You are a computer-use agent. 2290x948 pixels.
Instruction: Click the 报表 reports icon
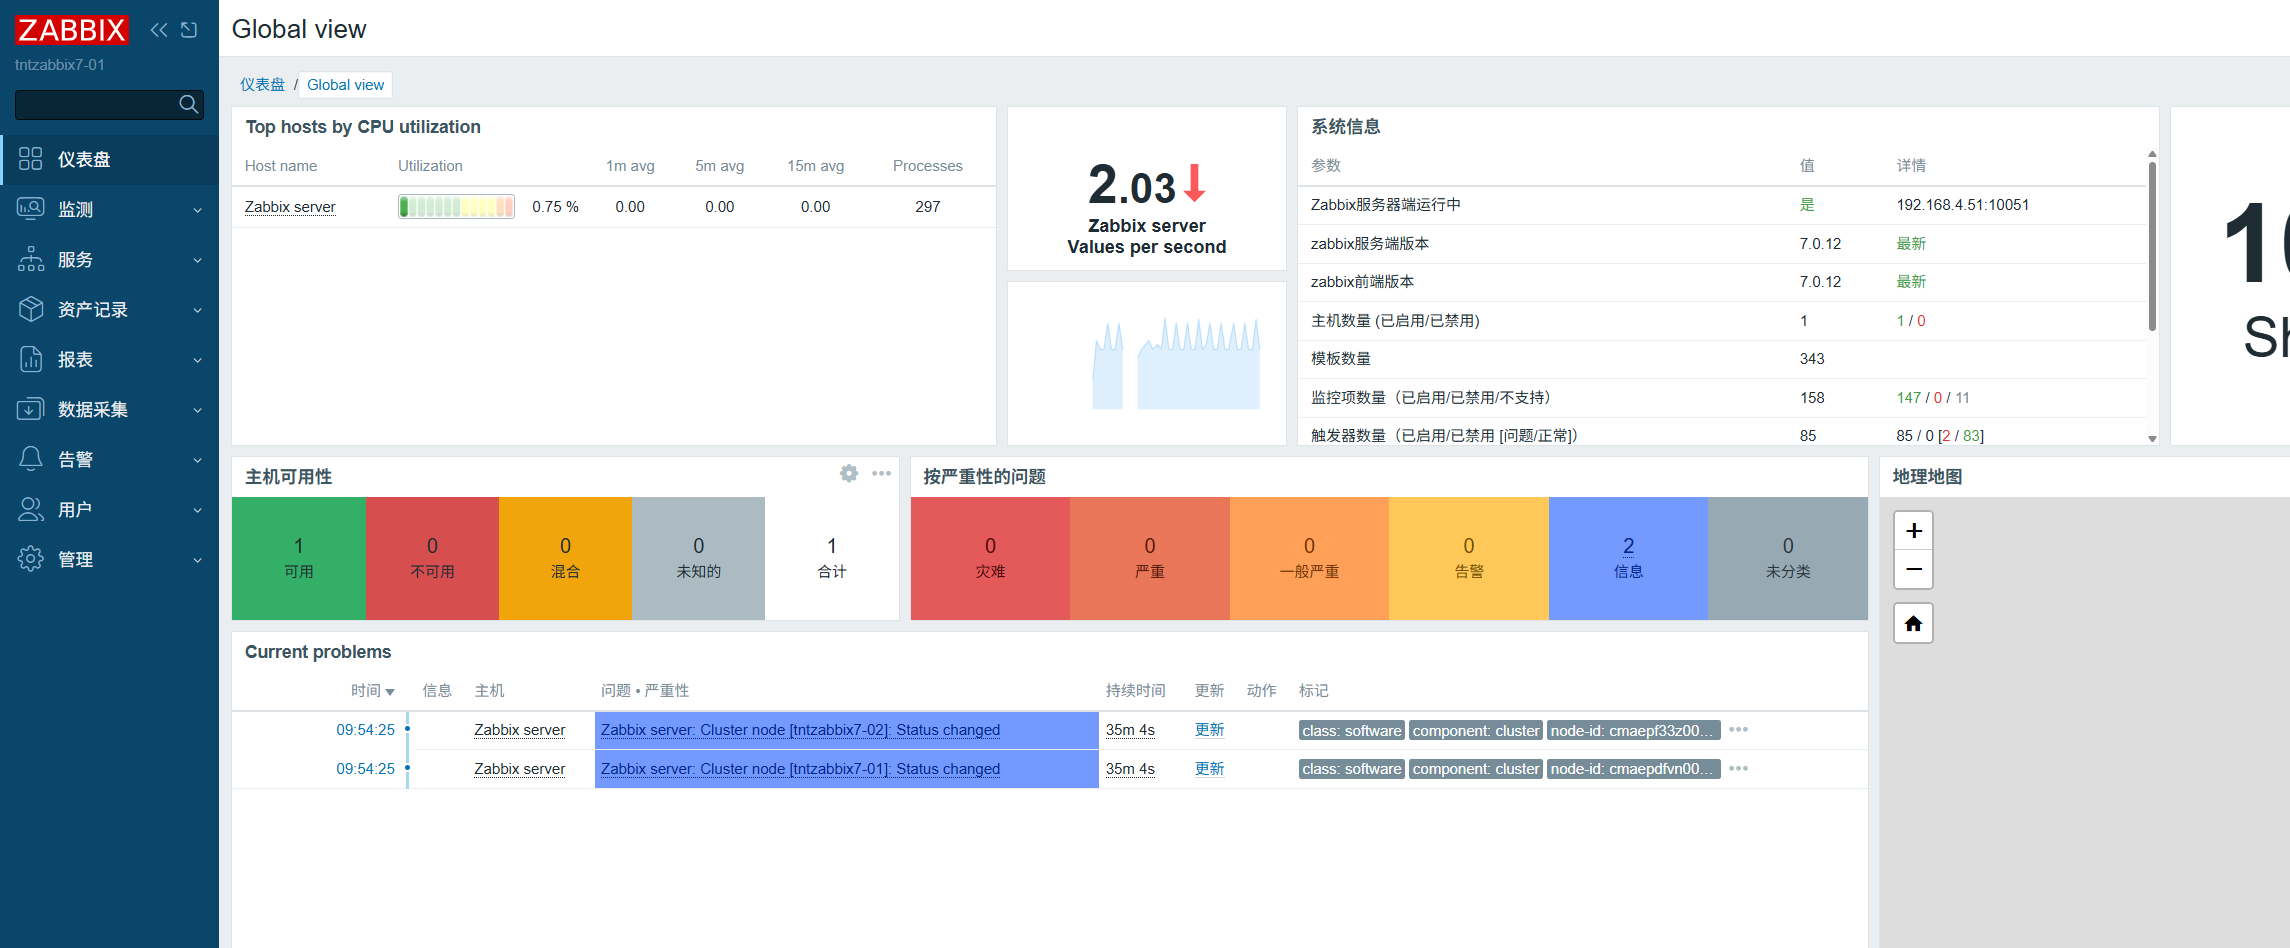(31, 359)
